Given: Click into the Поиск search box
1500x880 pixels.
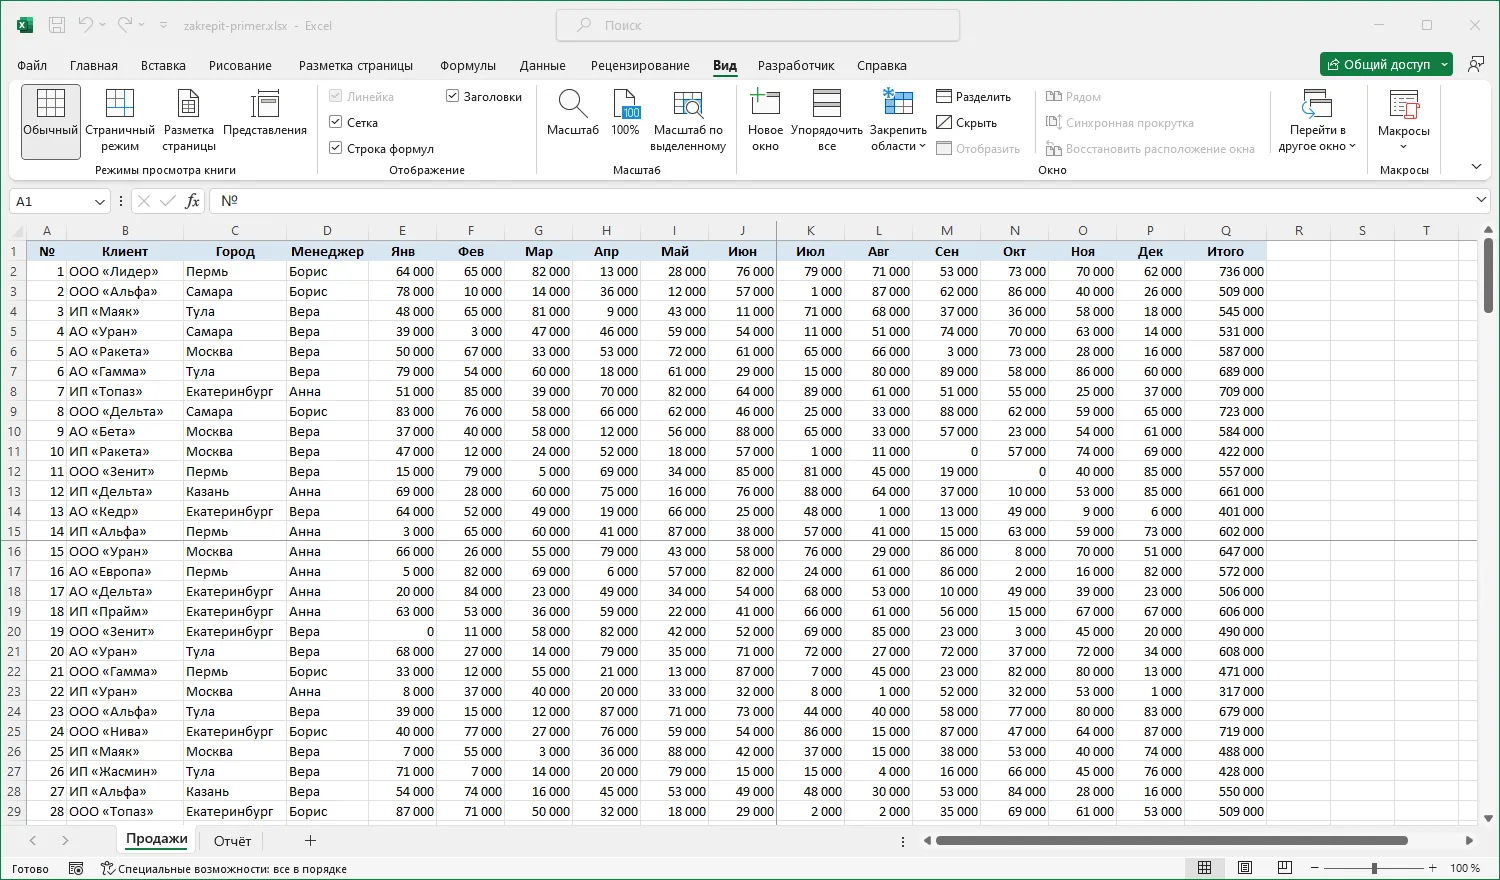Looking at the screenshot, I should pos(758,25).
